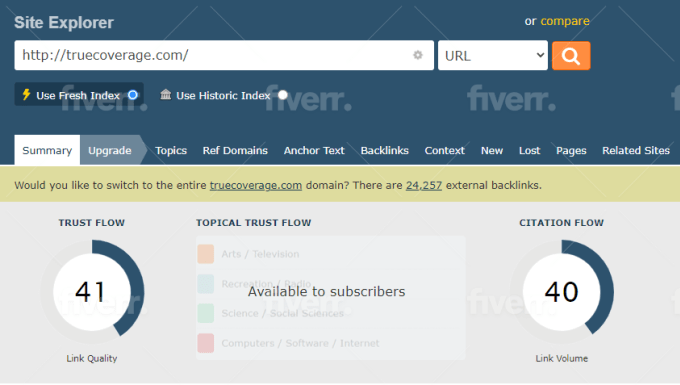Go to the Ref Domains tab
Screen dimensions: 680x385
tap(235, 150)
